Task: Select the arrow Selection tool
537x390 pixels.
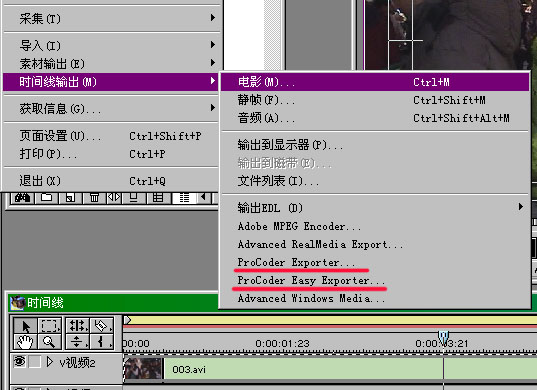Action: tap(25, 326)
